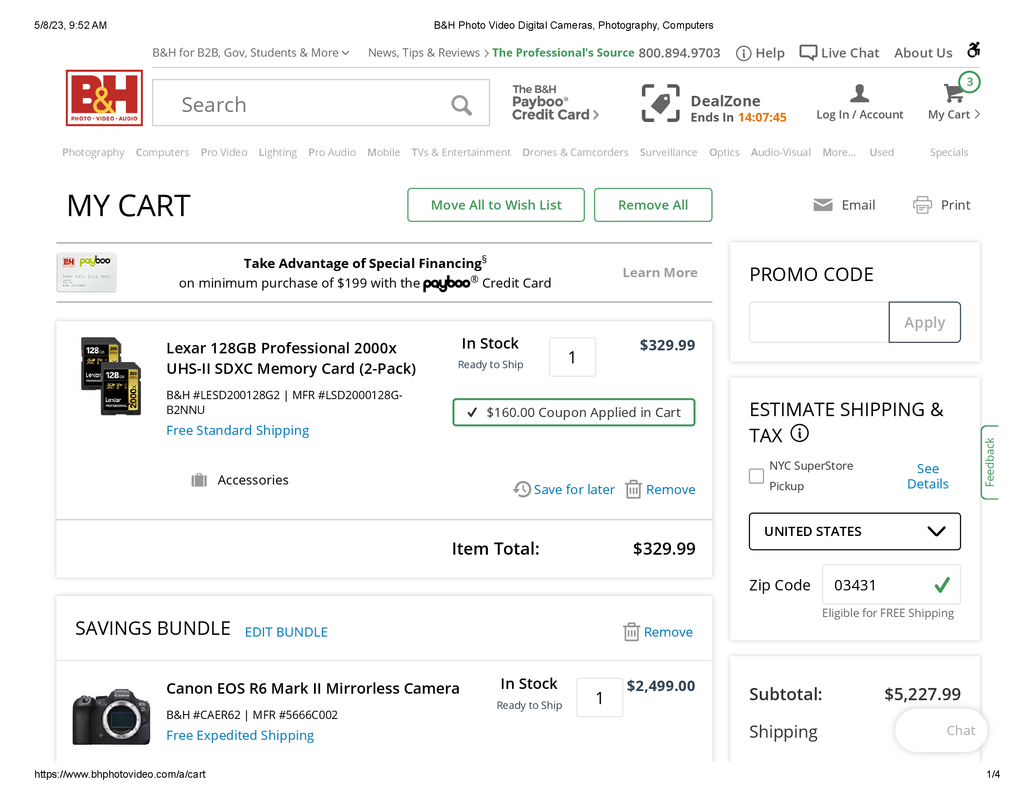
Task: Open the Mobile category menu
Action: pos(384,152)
